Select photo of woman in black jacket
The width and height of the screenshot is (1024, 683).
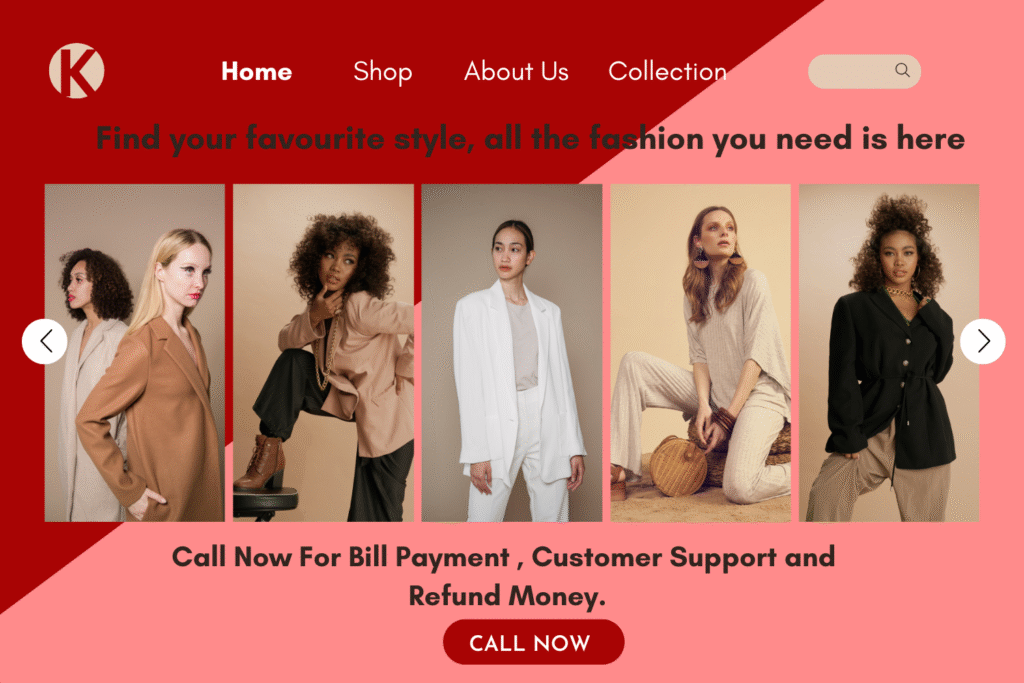click(x=889, y=353)
